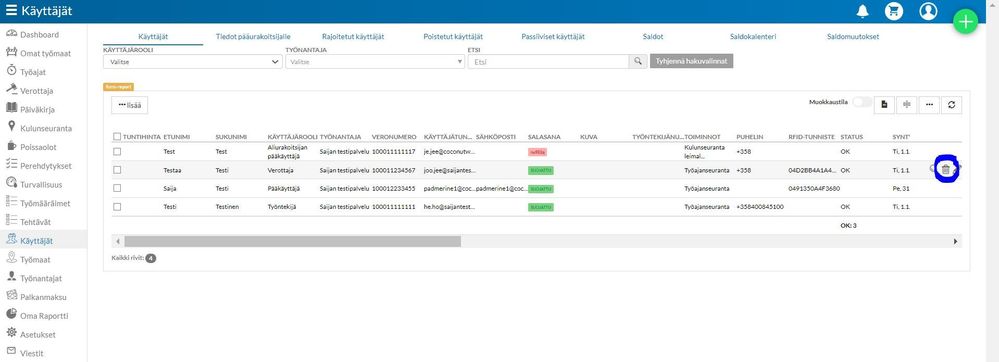Select checkbox for Testi Testinen row
The width and height of the screenshot is (999, 362).
pyautogui.click(x=117, y=207)
